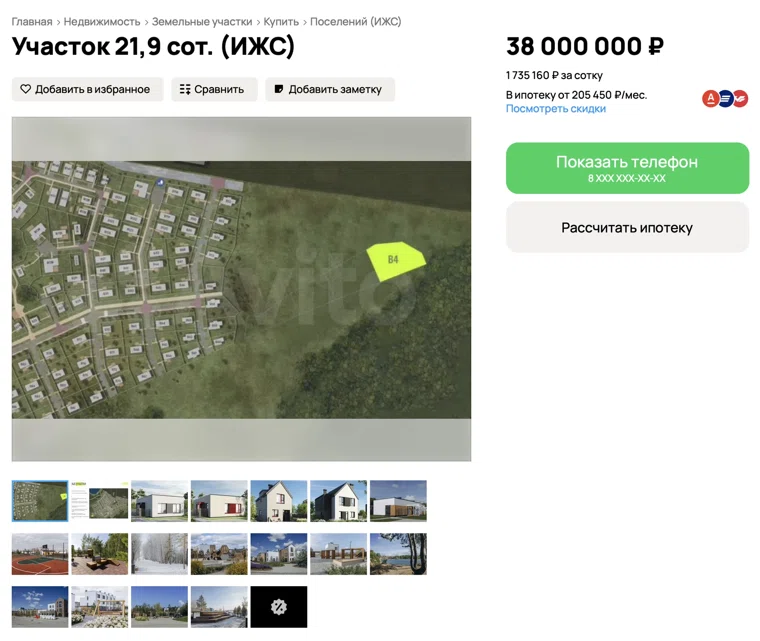Open Недвижимость breadcrumb link

pos(102,22)
